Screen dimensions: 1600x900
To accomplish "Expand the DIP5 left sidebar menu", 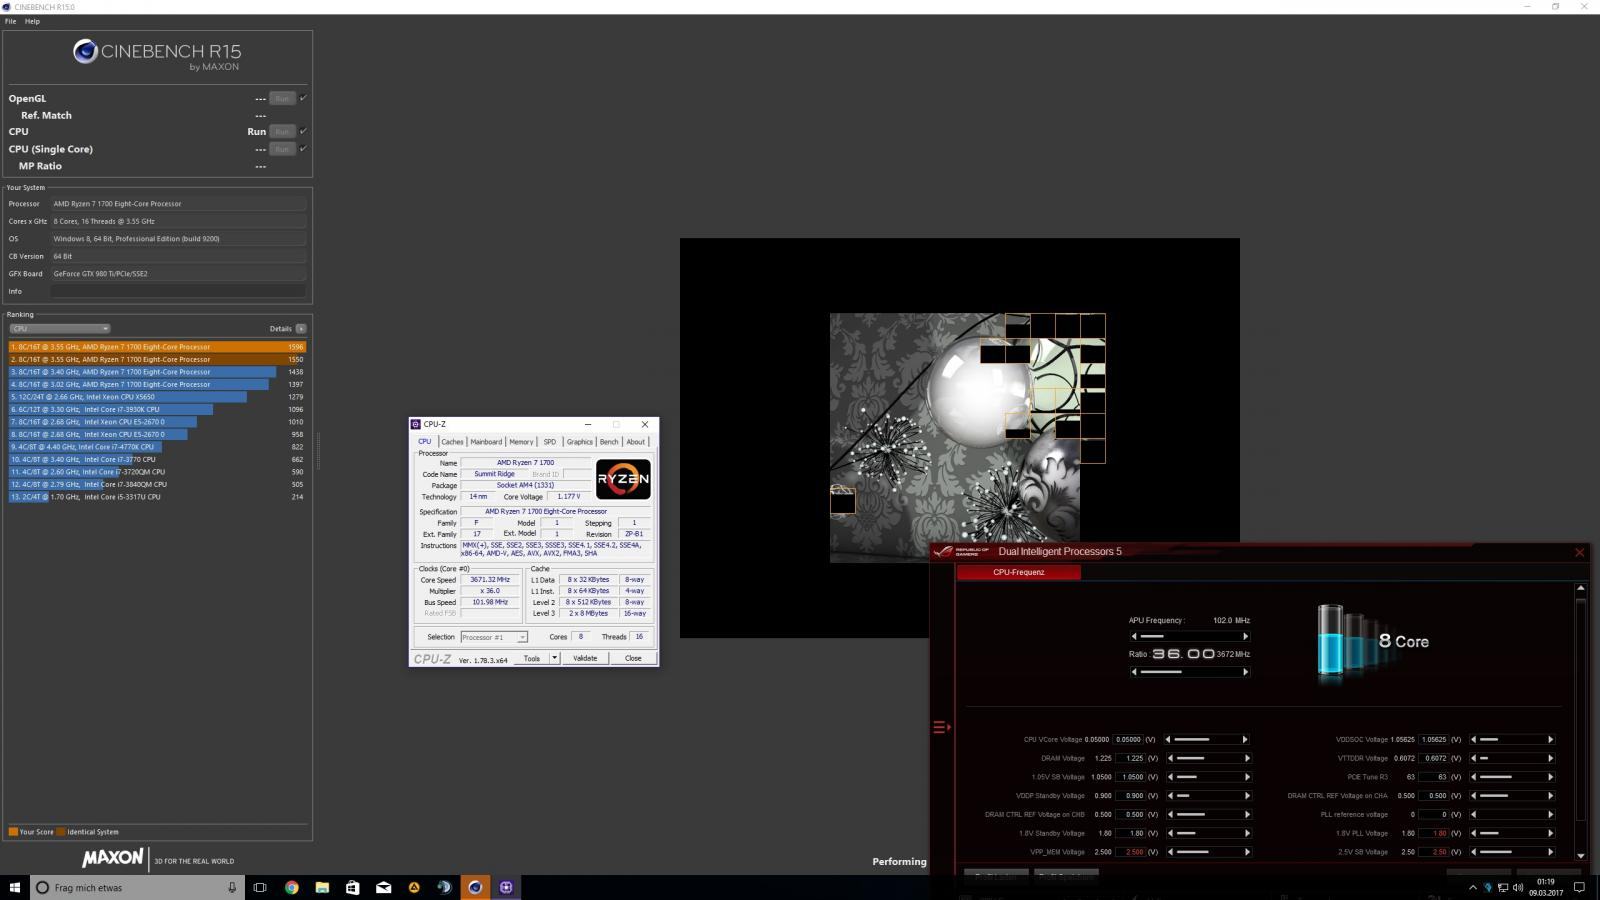I will pos(941,727).
